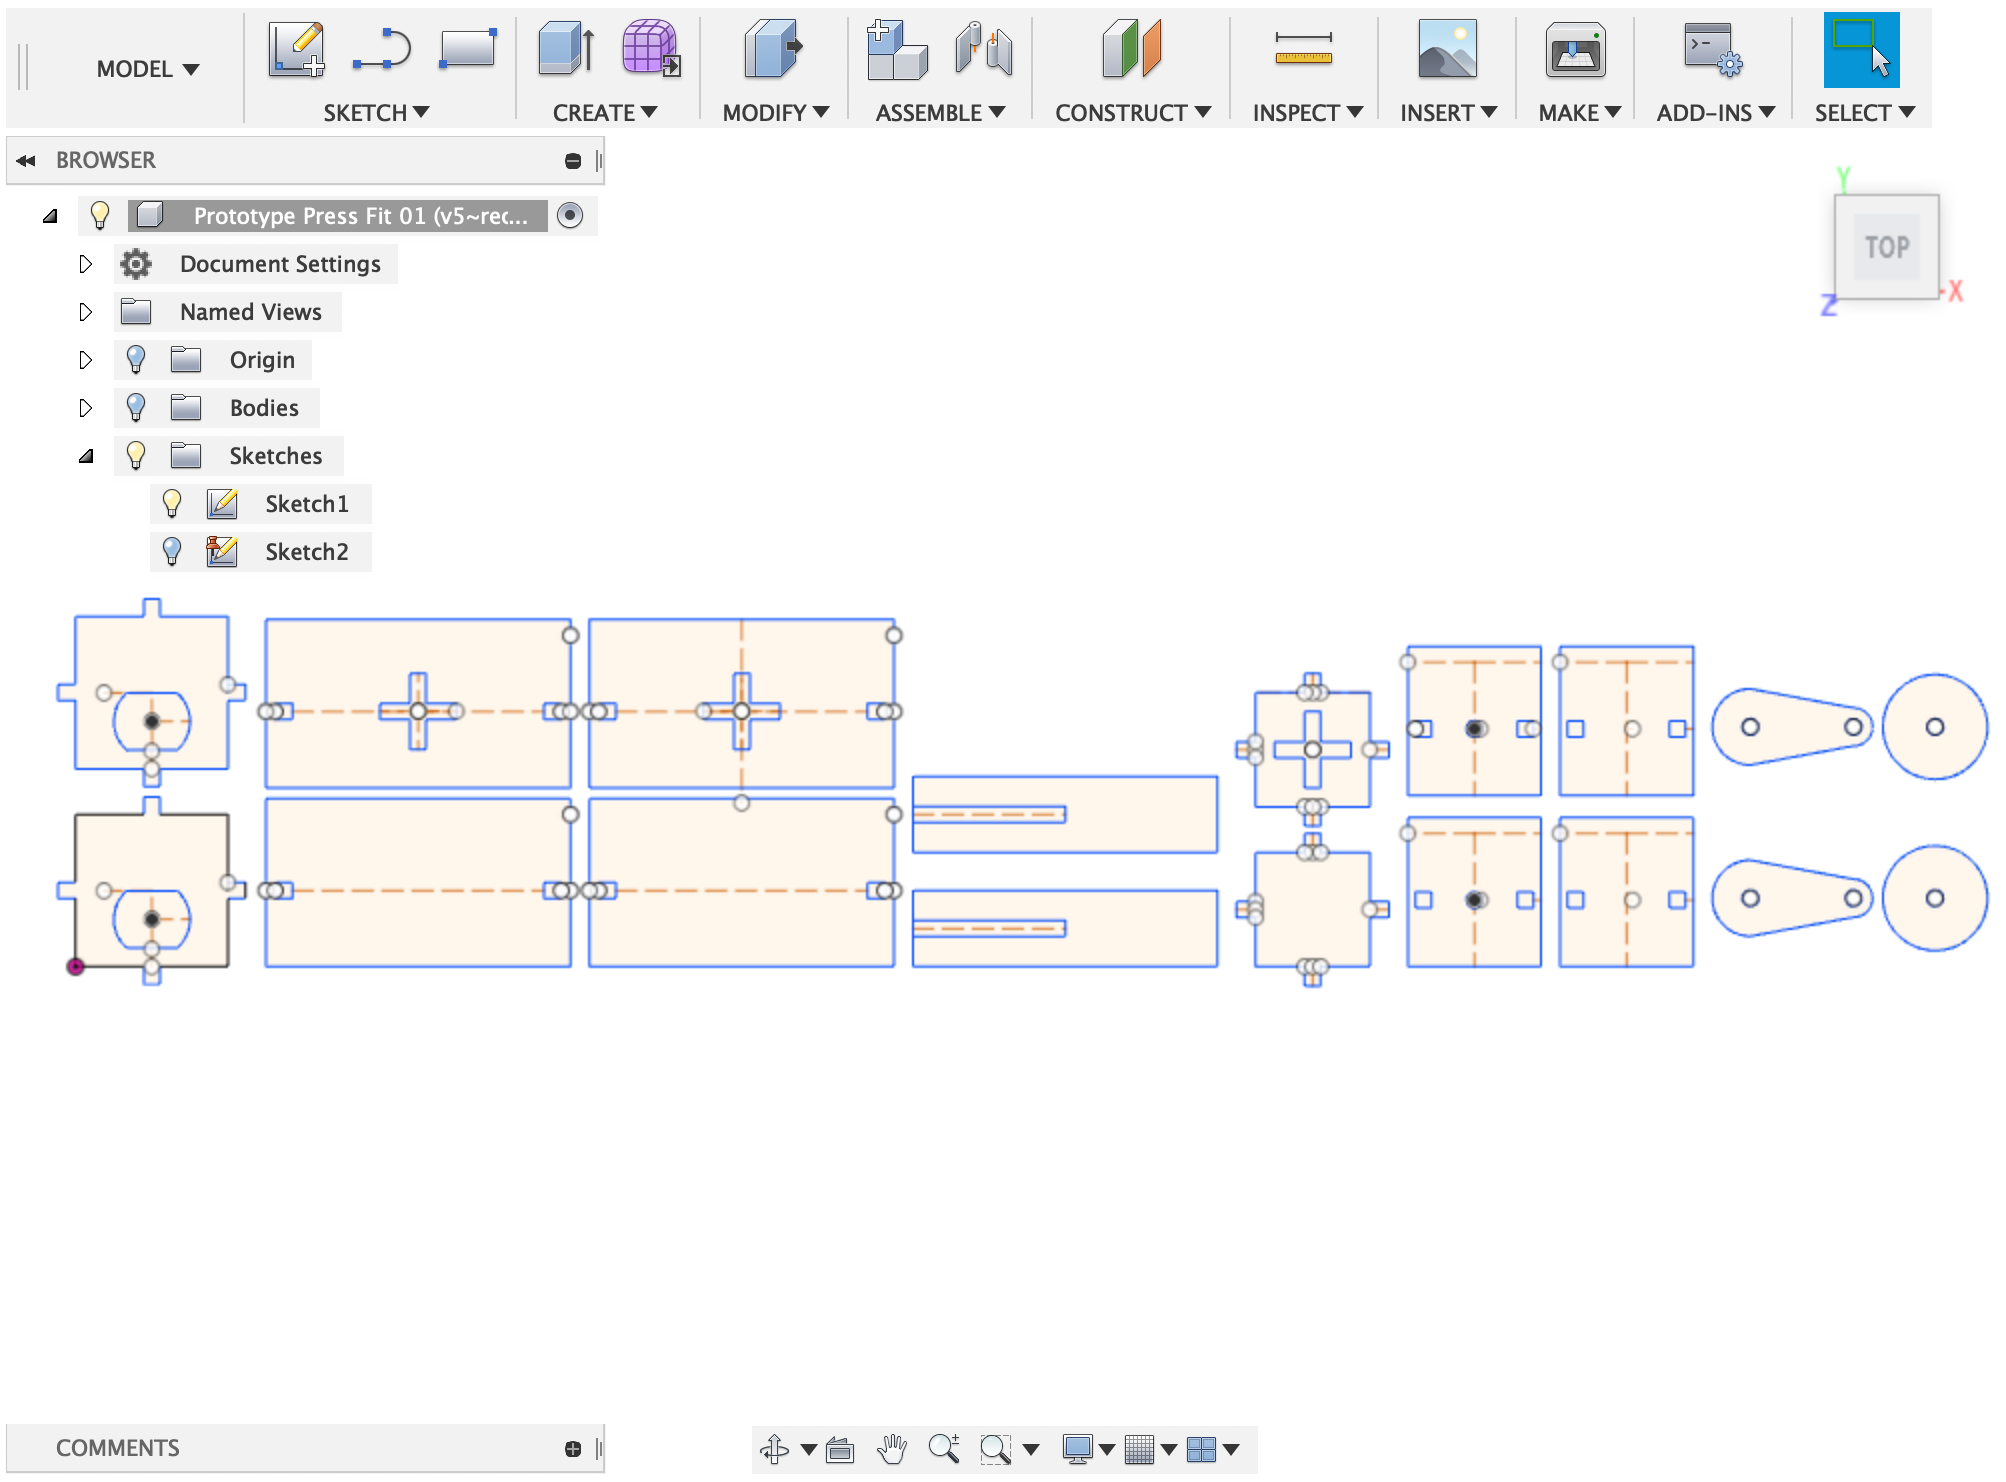Click the Zoom magnifier icon

[944, 1448]
